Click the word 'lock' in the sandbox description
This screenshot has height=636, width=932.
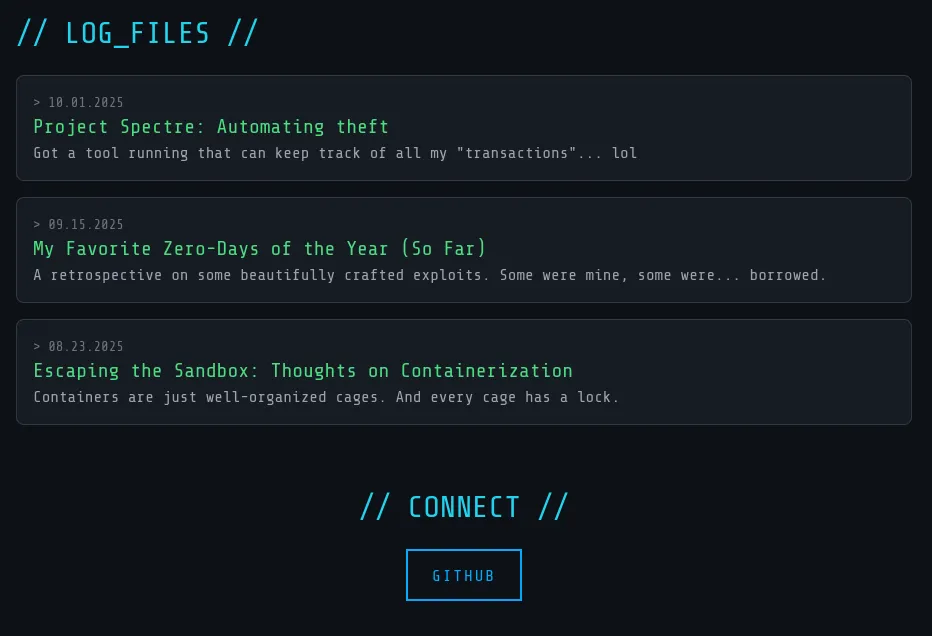pos(596,398)
